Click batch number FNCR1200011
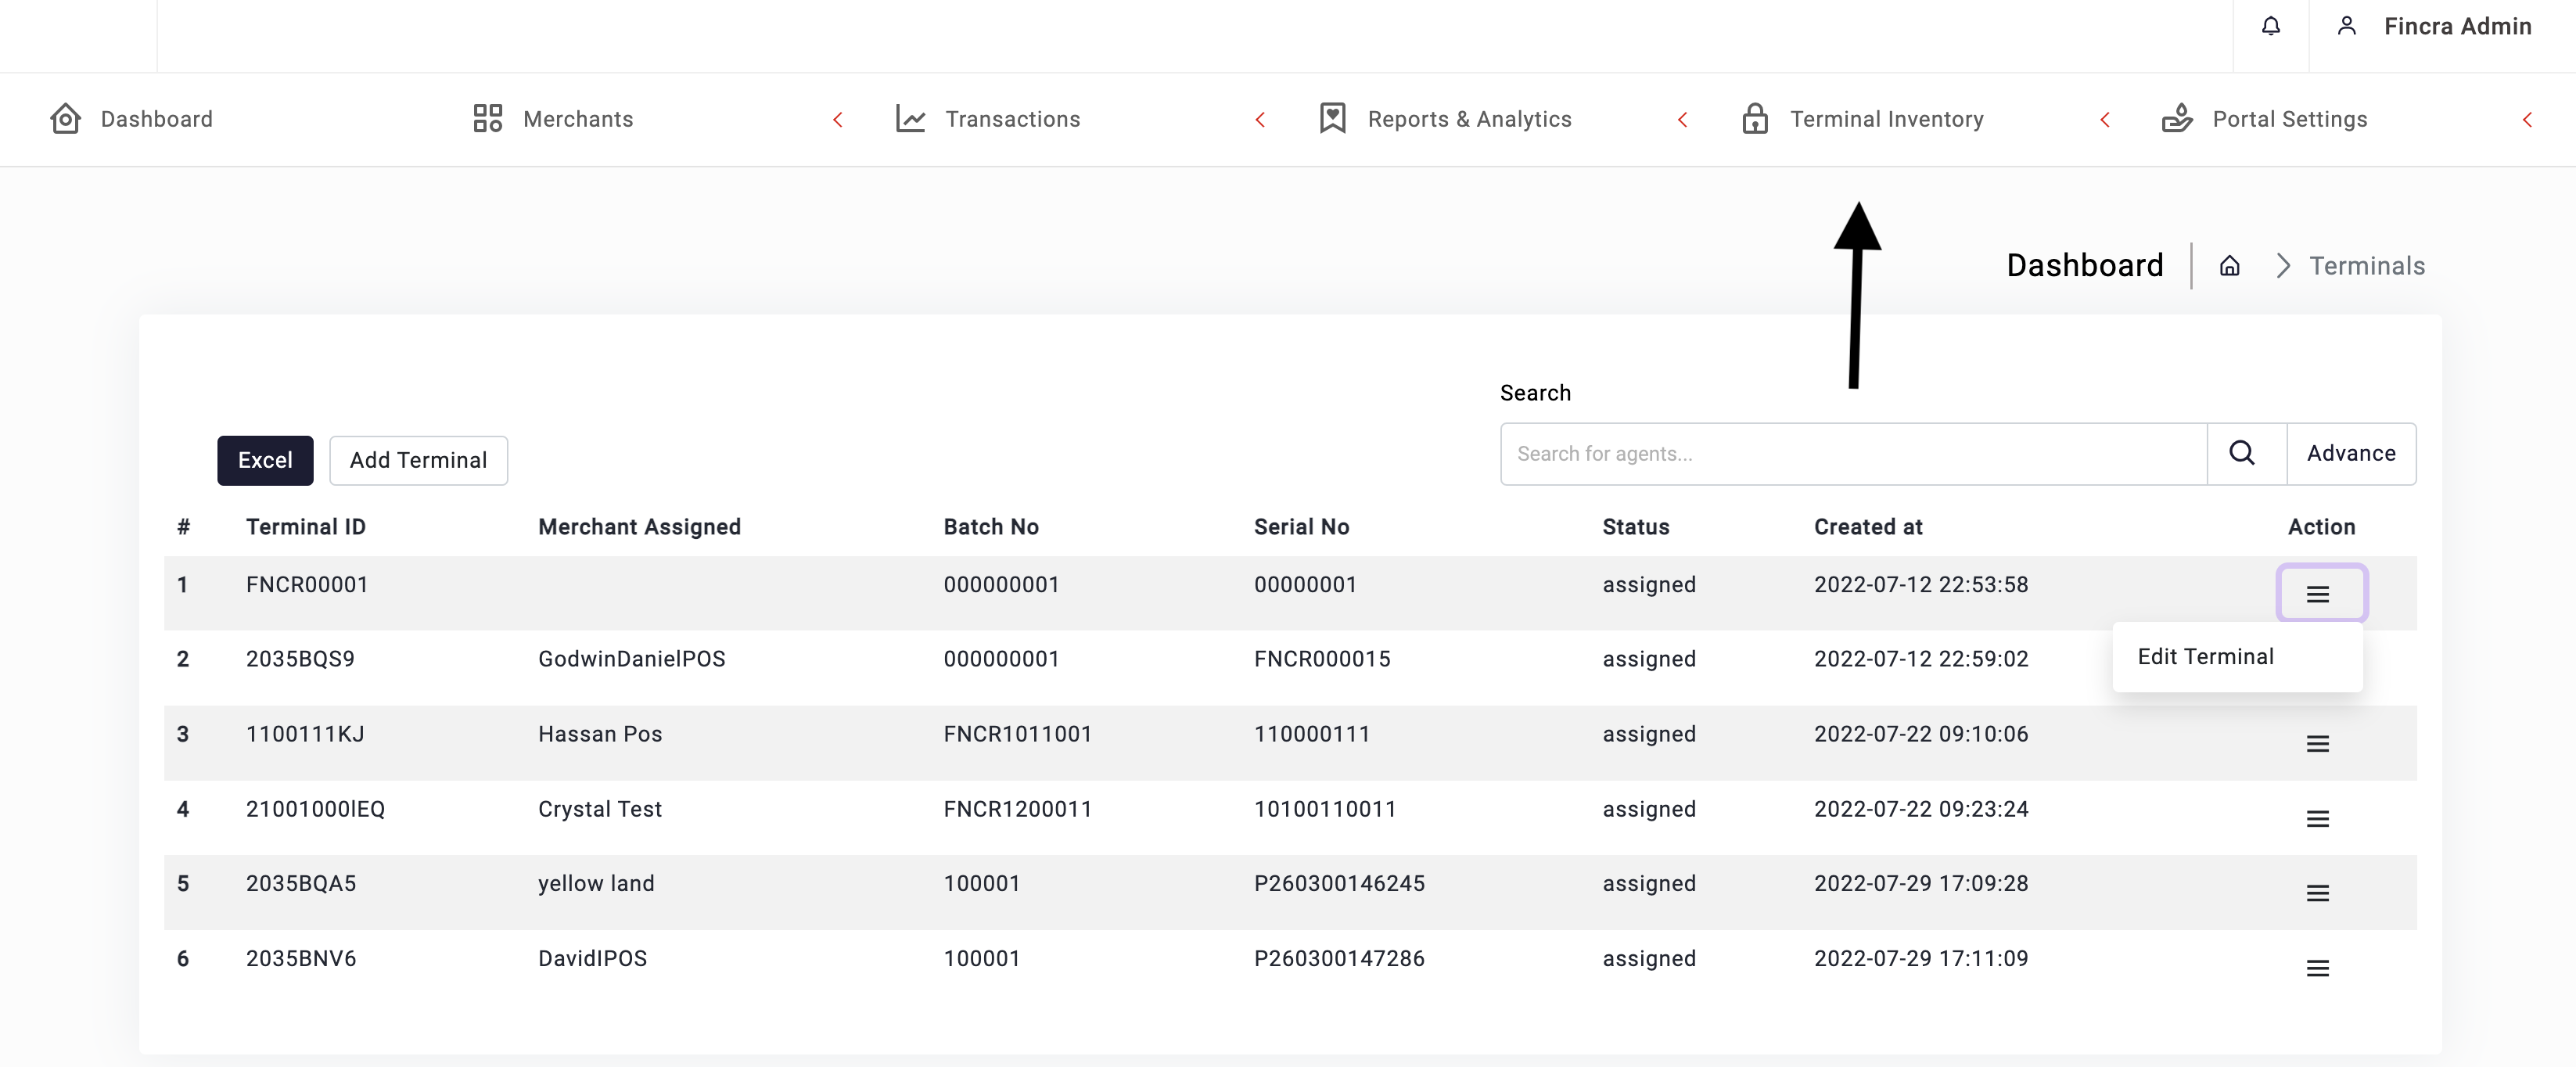This screenshot has height=1067, width=2576. pos(1017,809)
